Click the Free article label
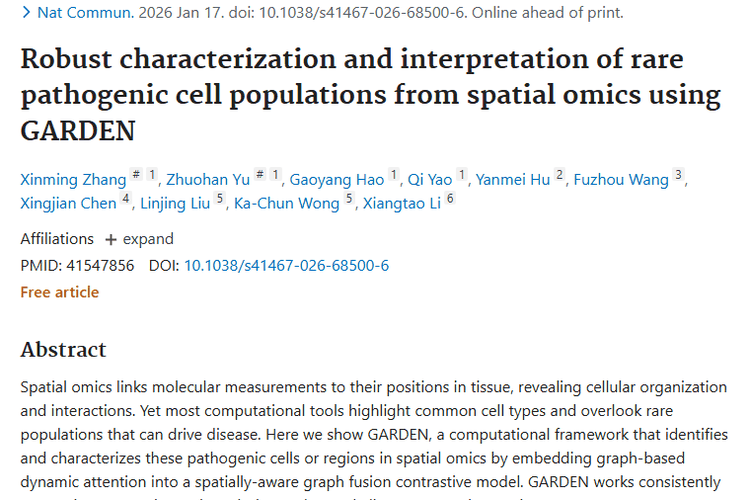Image resolution: width=750 pixels, height=500 pixels. [60, 292]
